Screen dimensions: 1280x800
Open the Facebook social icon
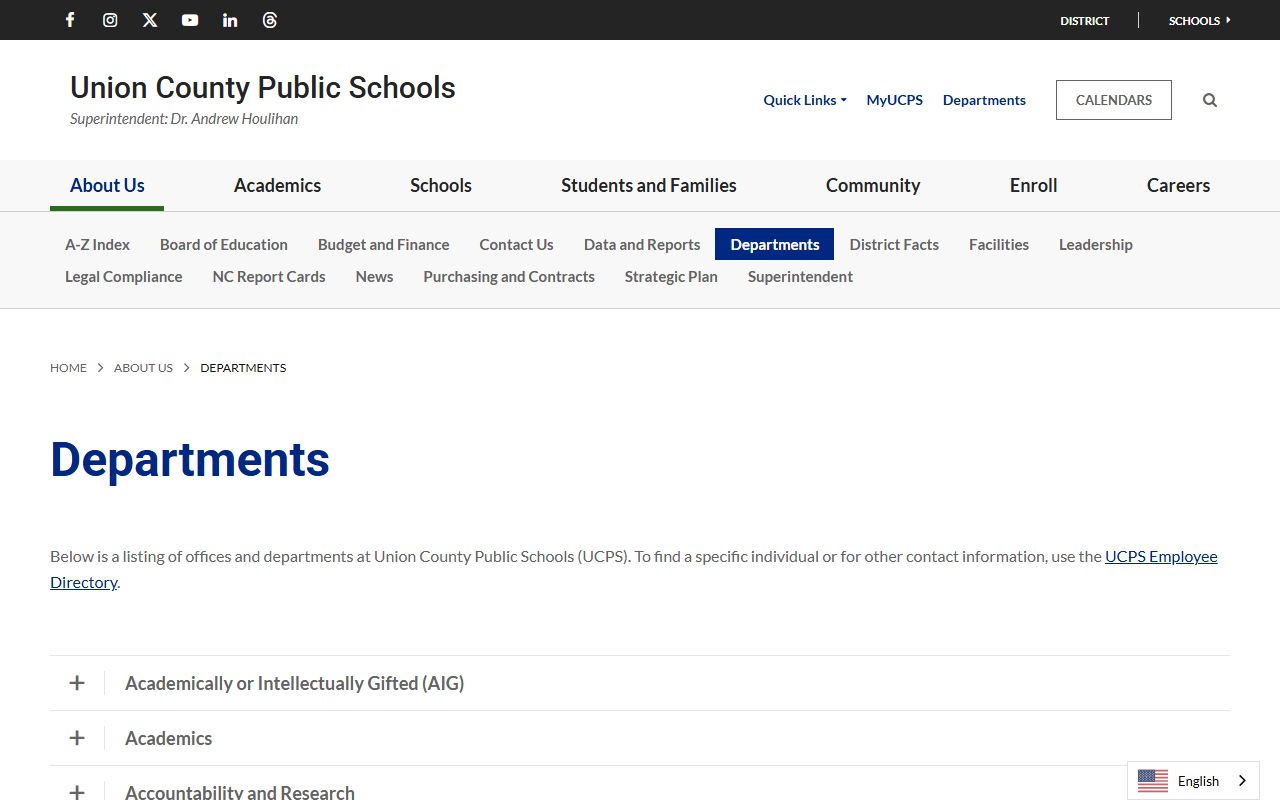coord(70,20)
